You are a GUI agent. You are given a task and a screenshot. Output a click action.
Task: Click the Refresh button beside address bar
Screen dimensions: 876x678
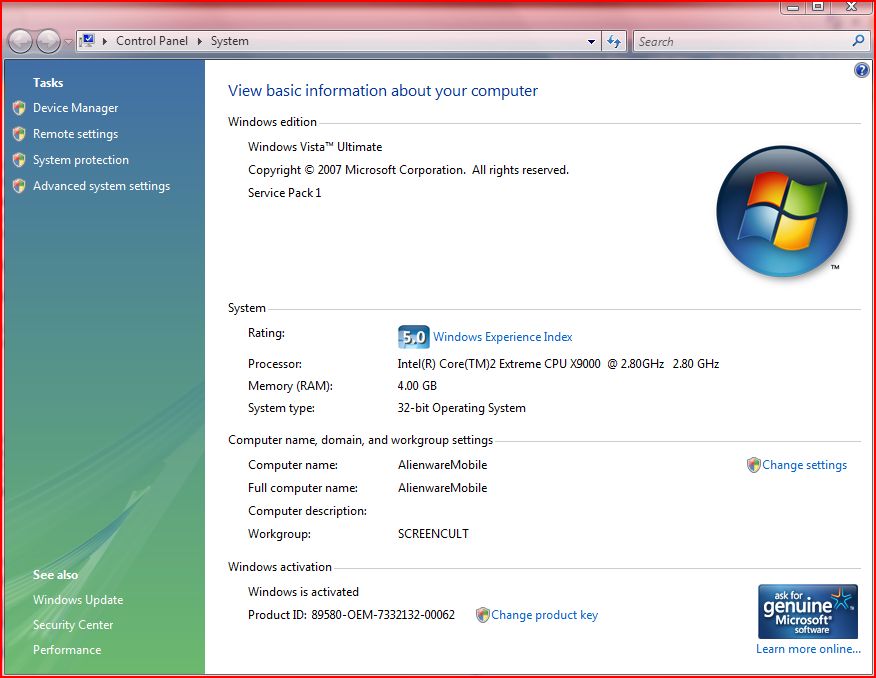tap(613, 41)
